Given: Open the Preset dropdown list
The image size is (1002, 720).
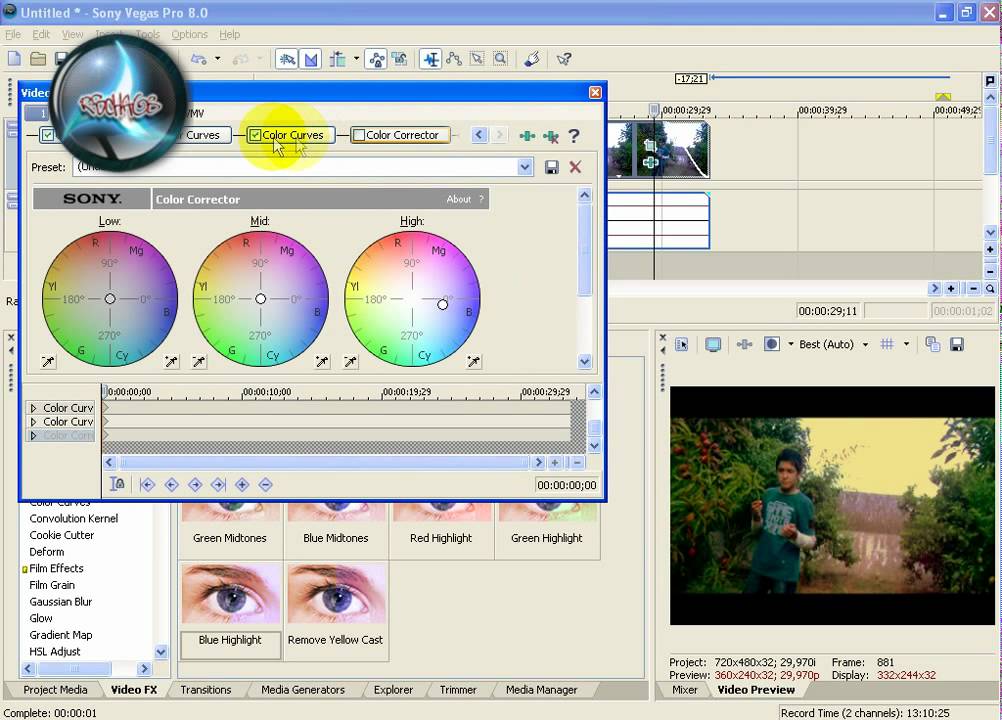Looking at the screenshot, I should point(525,167).
